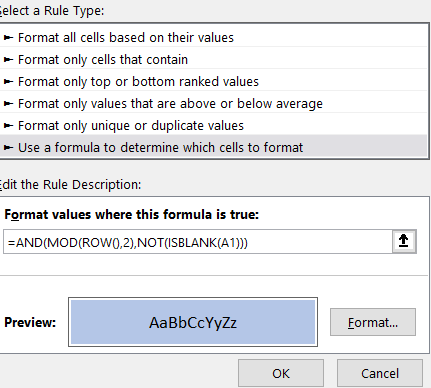Choose 'Format only top or bottom ranked values'
The height and width of the screenshot is (388, 431).
[213, 81]
